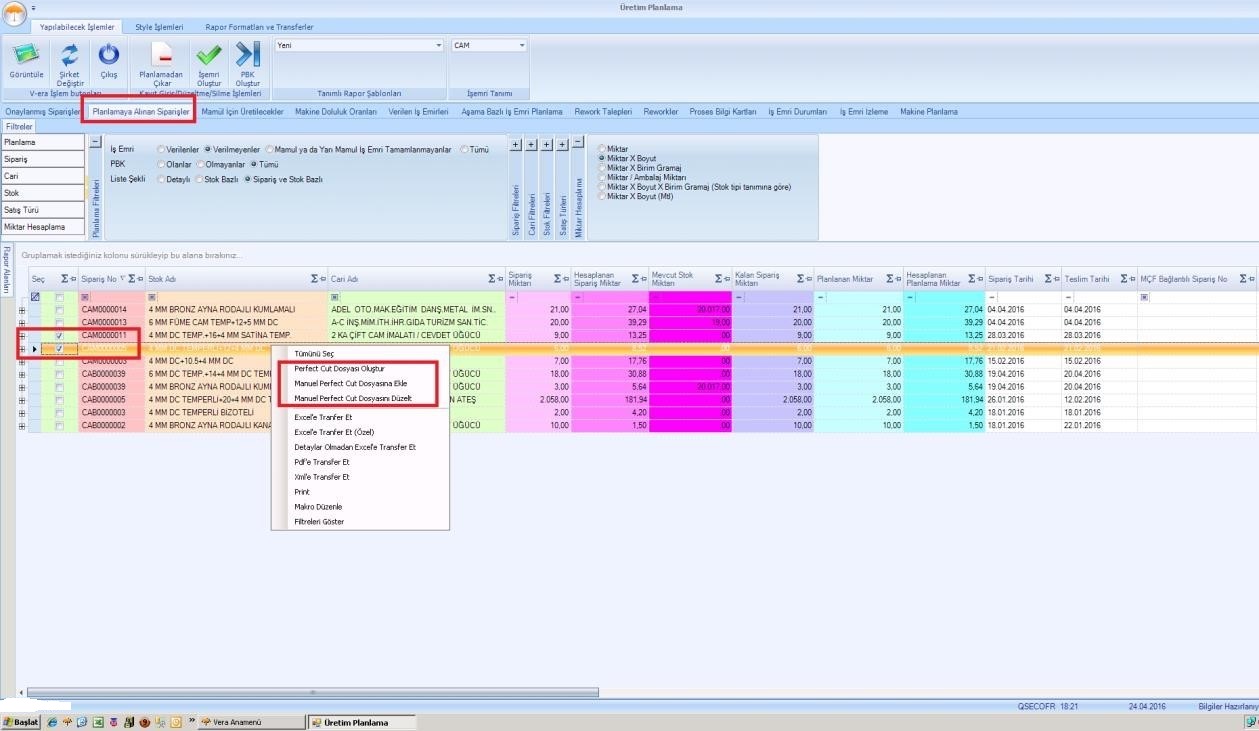
Task: Switch to Vera Anamenü taskbar window
Action: pyautogui.click(x=252, y=722)
